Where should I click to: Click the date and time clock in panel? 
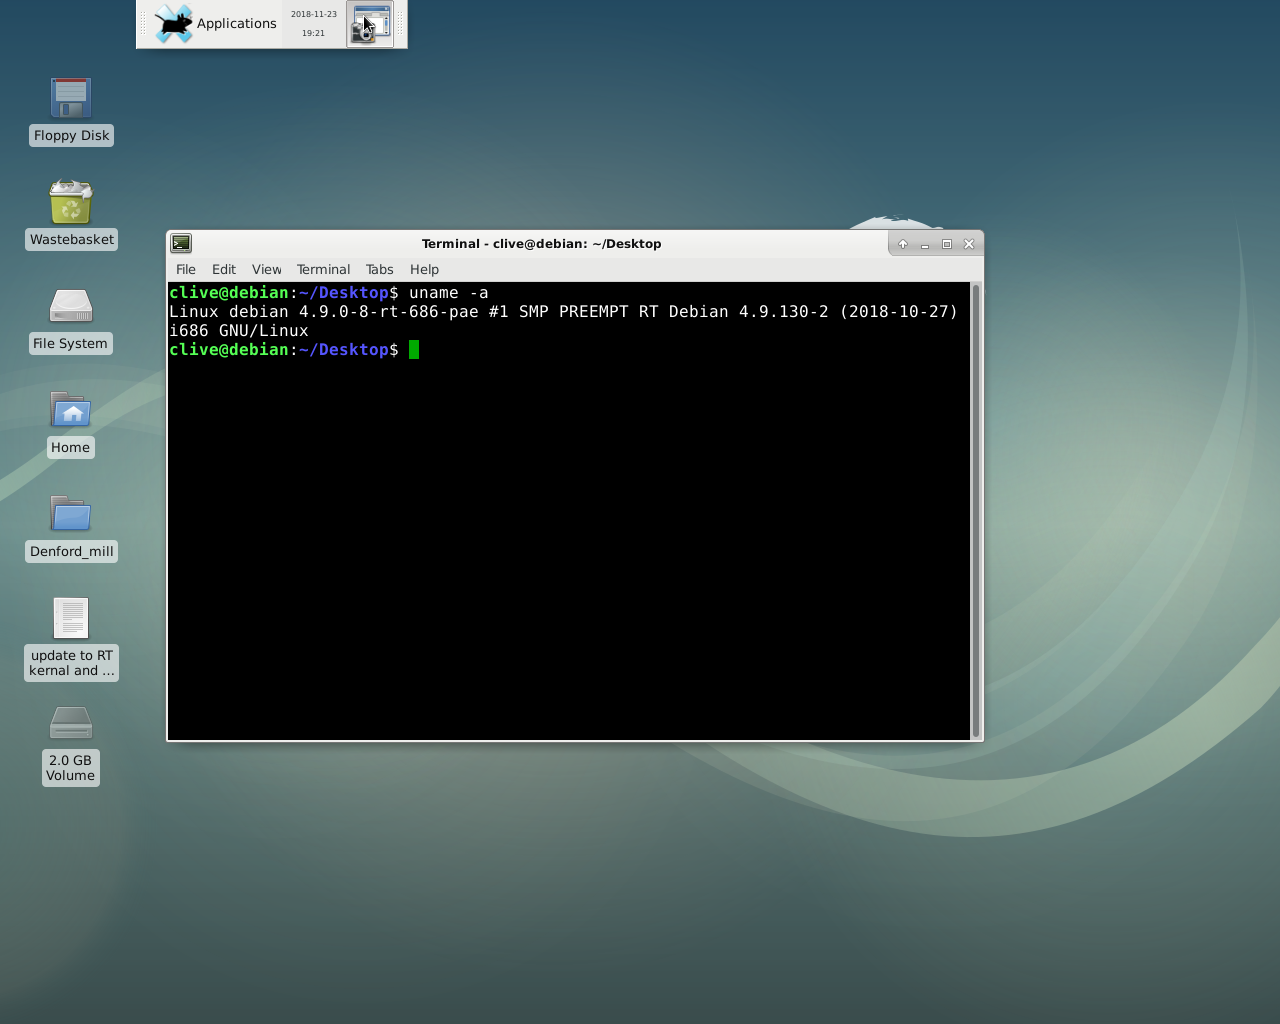[314, 24]
